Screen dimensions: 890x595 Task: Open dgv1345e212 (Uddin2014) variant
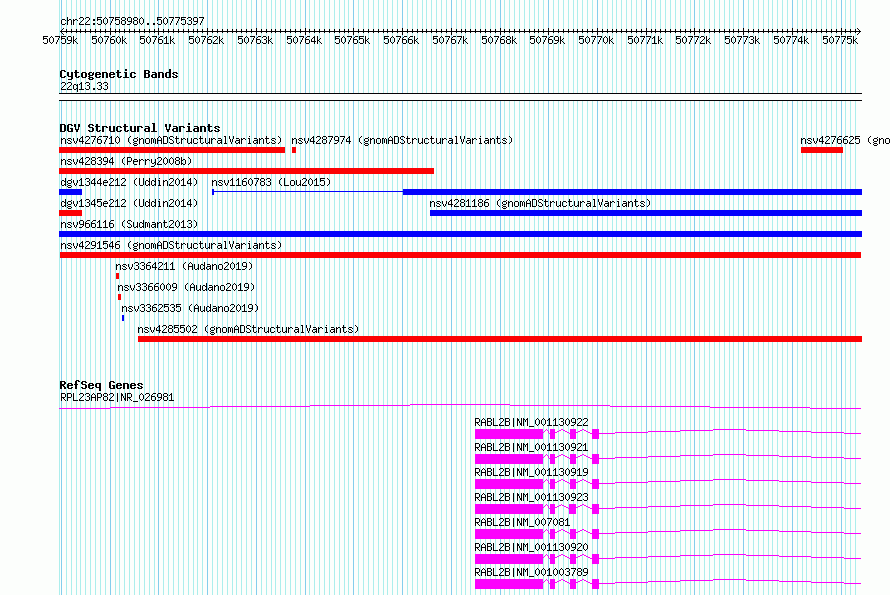point(129,203)
